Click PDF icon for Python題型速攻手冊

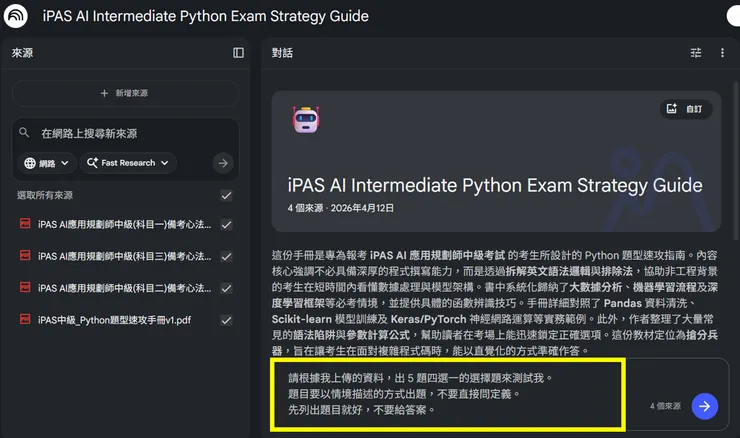(x=25, y=320)
